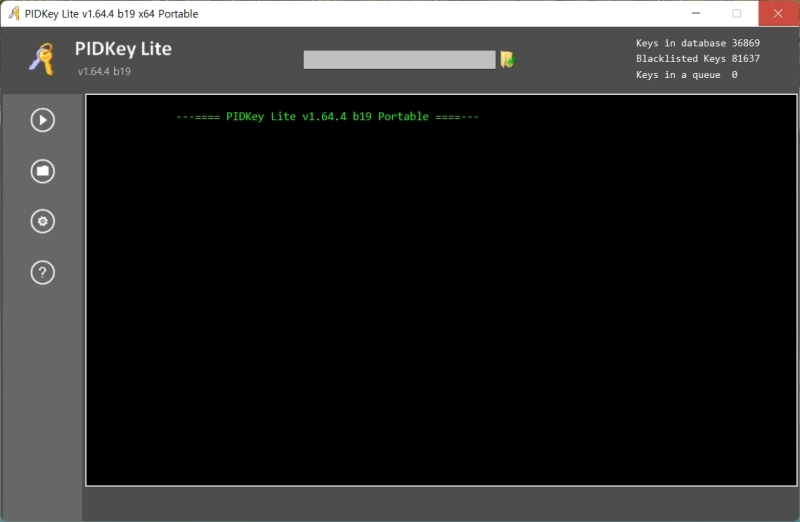Open settings via the gear icon

click(x=42, y=221)
